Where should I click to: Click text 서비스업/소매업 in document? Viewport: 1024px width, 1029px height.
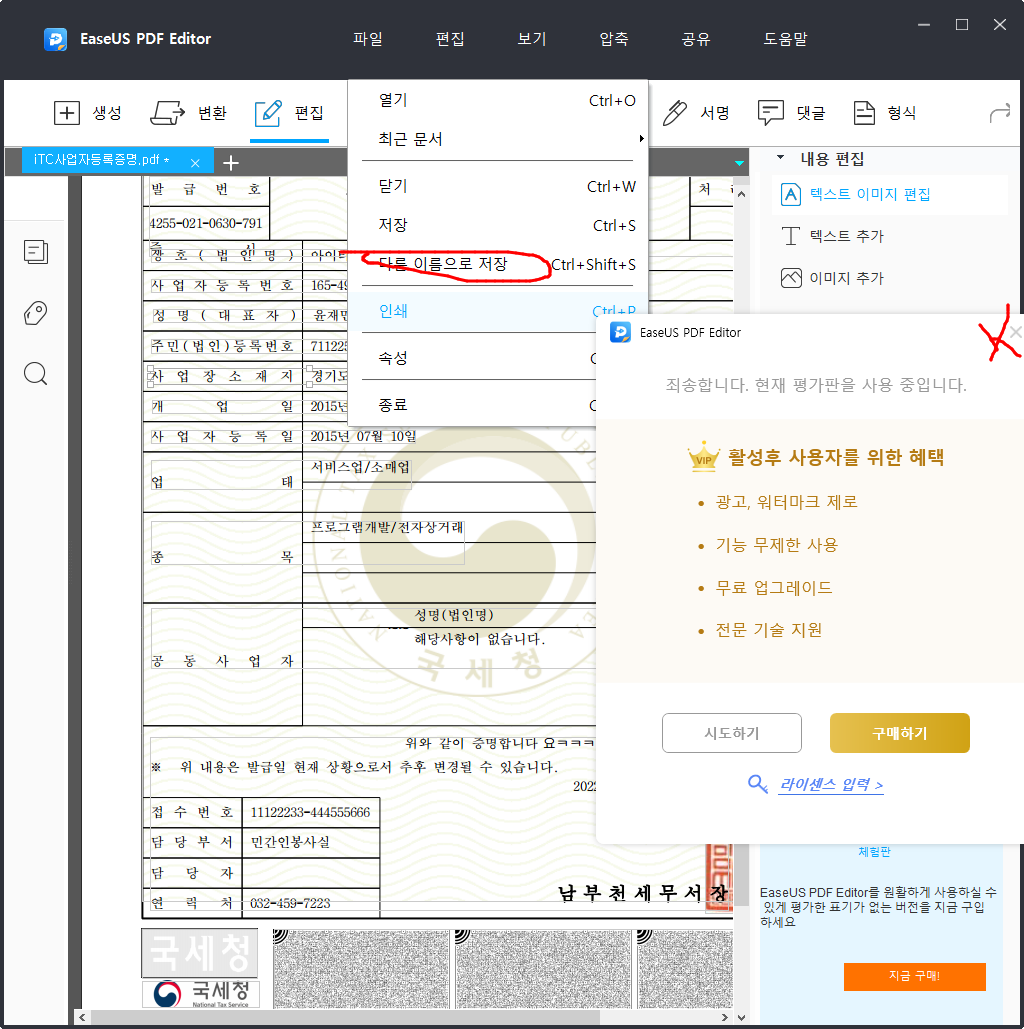pyautogui.click(x=360, y=467)
